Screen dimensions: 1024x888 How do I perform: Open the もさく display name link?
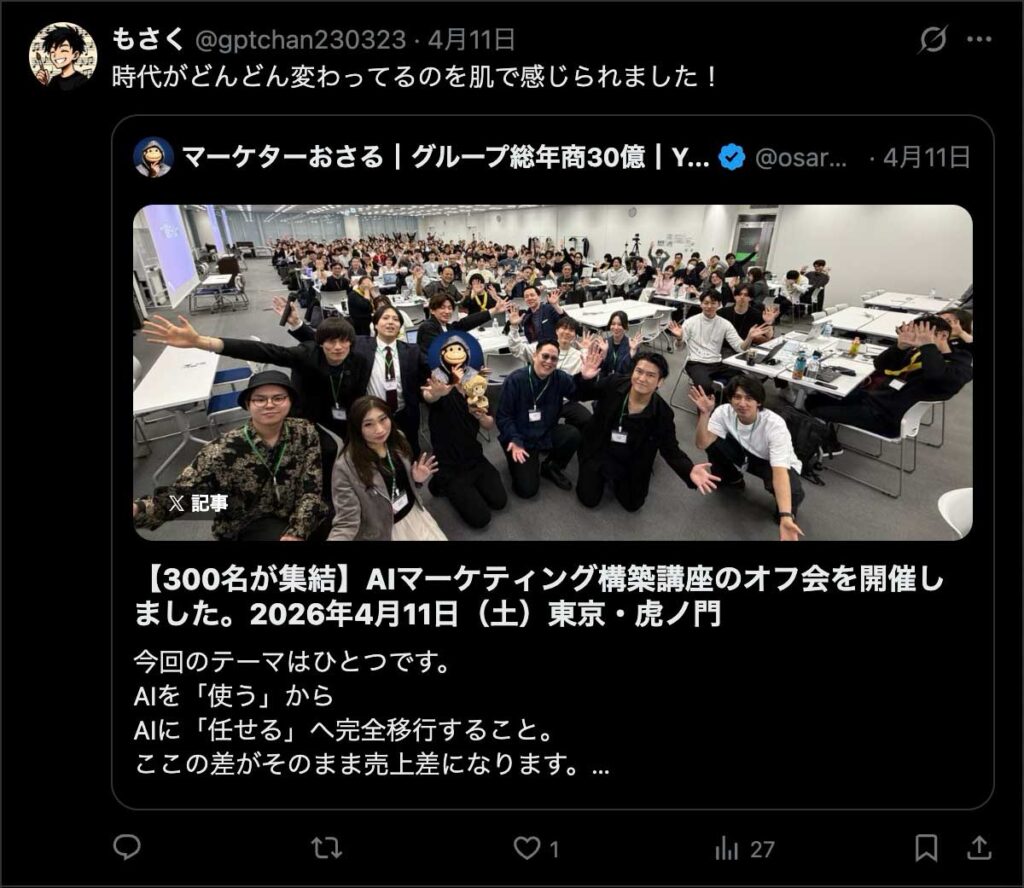click(x=148, y=40)
